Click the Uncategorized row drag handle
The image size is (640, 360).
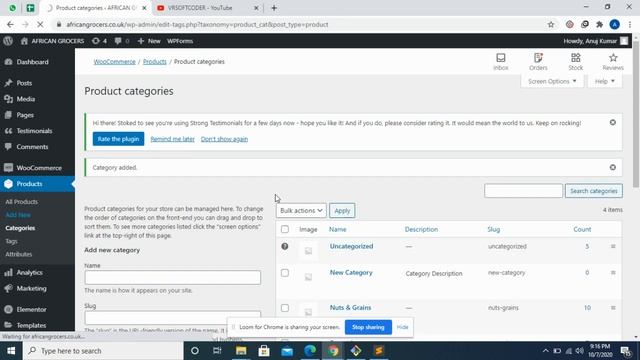(613, 246)
